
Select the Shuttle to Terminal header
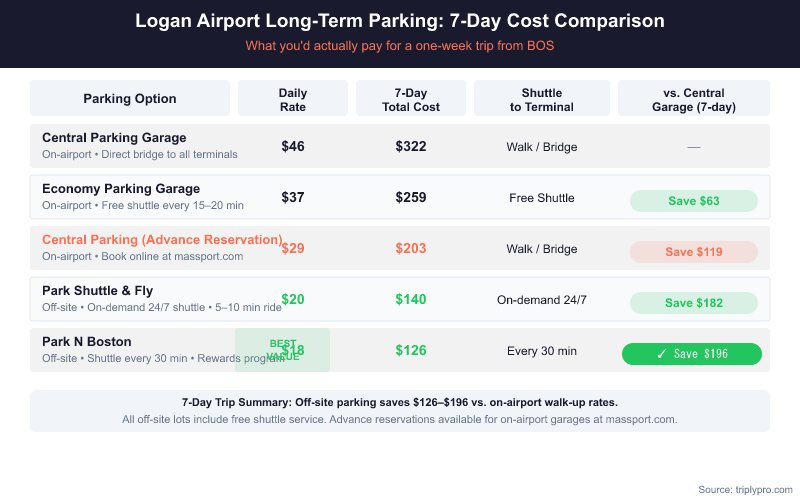point(541,99)
